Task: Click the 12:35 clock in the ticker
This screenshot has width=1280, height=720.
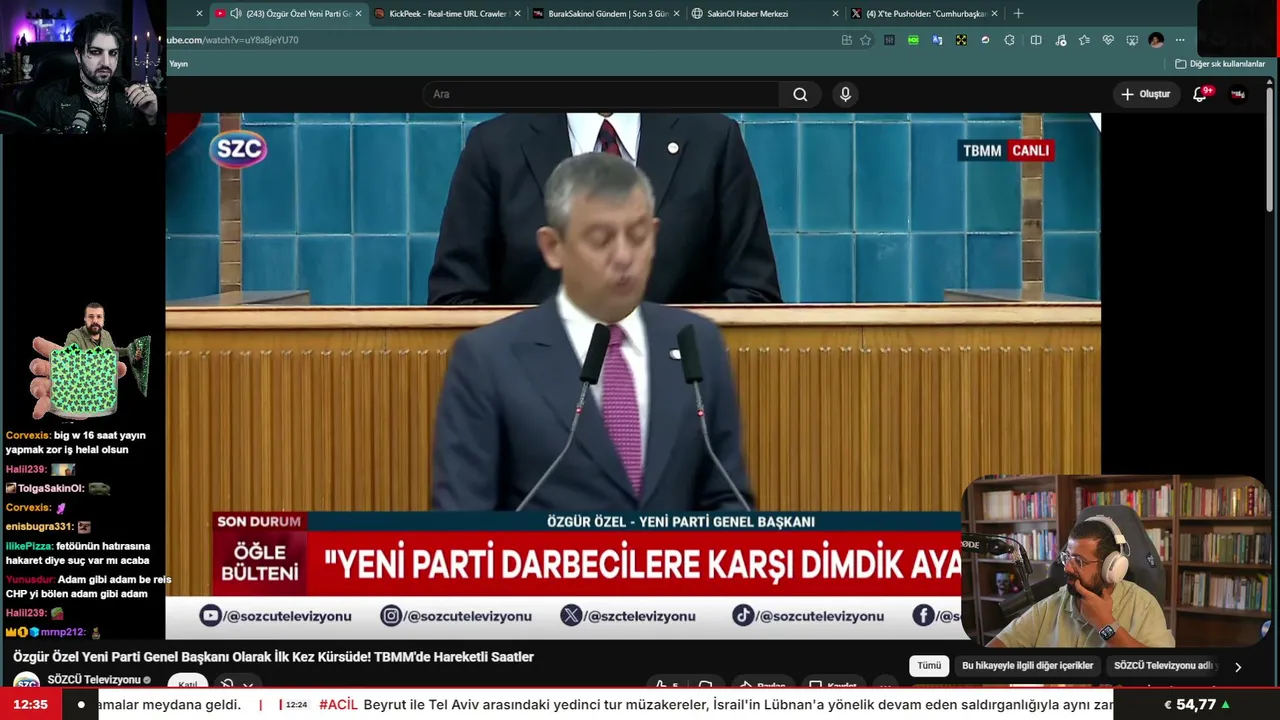Action: (30, 705)
